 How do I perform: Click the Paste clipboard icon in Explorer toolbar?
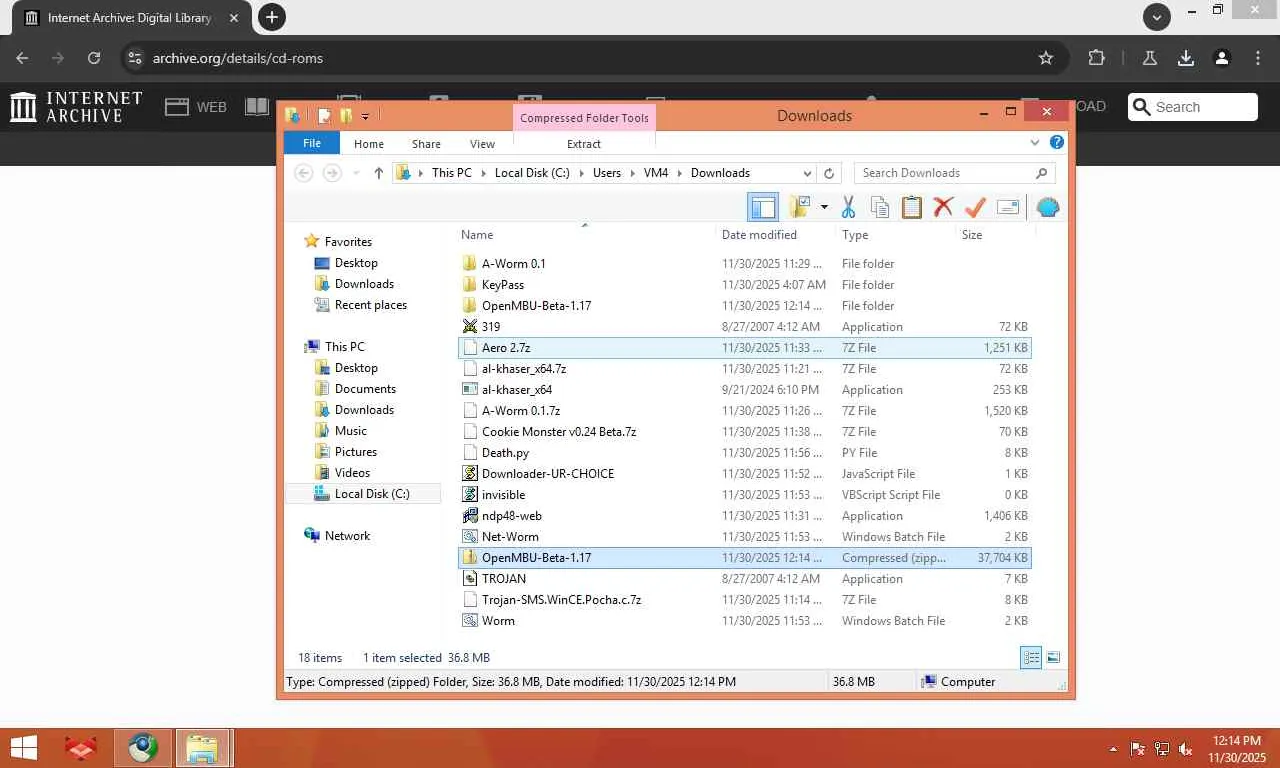912,207
